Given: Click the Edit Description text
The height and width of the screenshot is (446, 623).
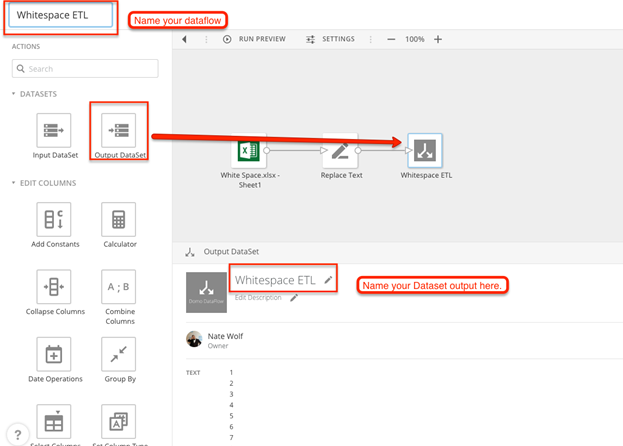Looking at the screenshot, I should coord(258,297).
